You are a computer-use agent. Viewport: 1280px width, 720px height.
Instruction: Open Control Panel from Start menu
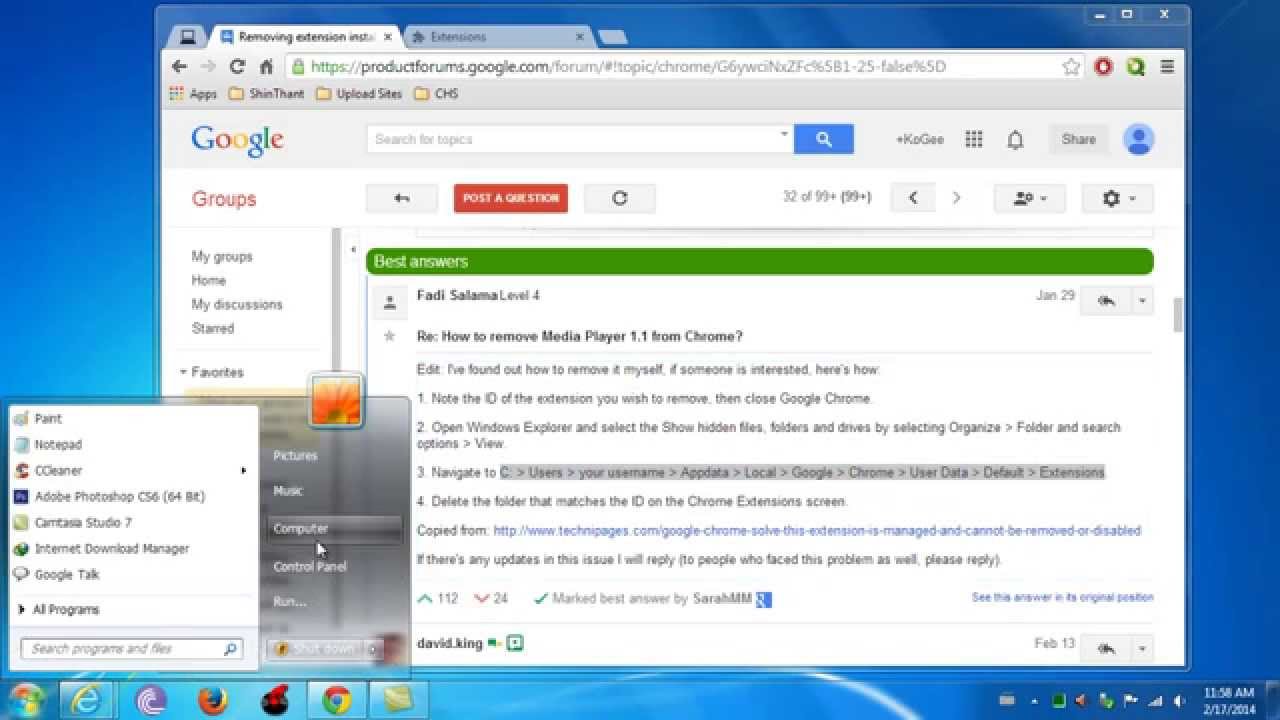(309, 566)
